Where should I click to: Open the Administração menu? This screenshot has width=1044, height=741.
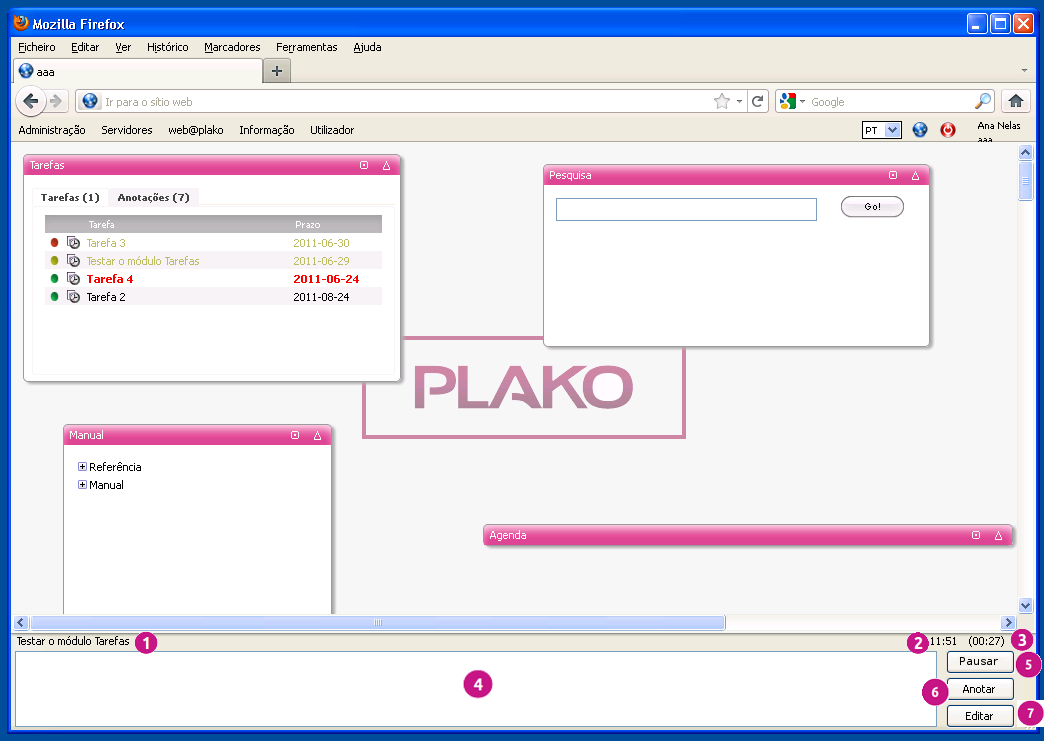click(x=52, y=130)
